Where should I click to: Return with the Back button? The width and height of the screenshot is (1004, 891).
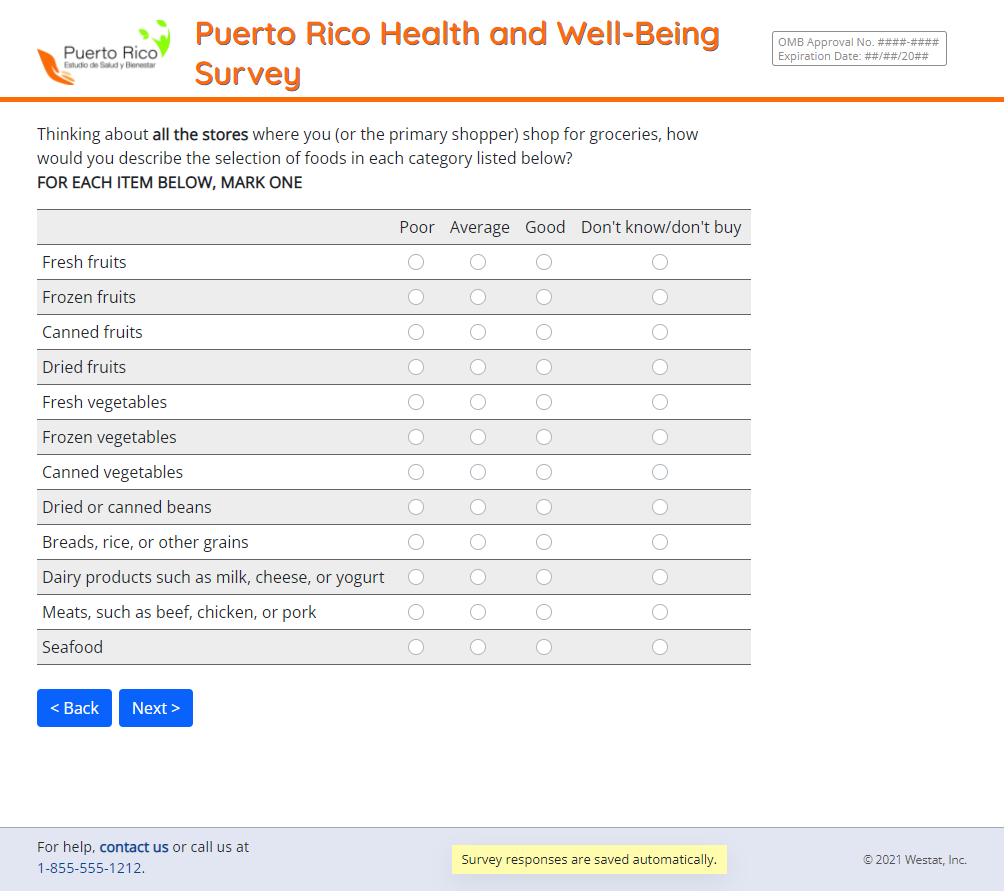[x=74, y=708]
